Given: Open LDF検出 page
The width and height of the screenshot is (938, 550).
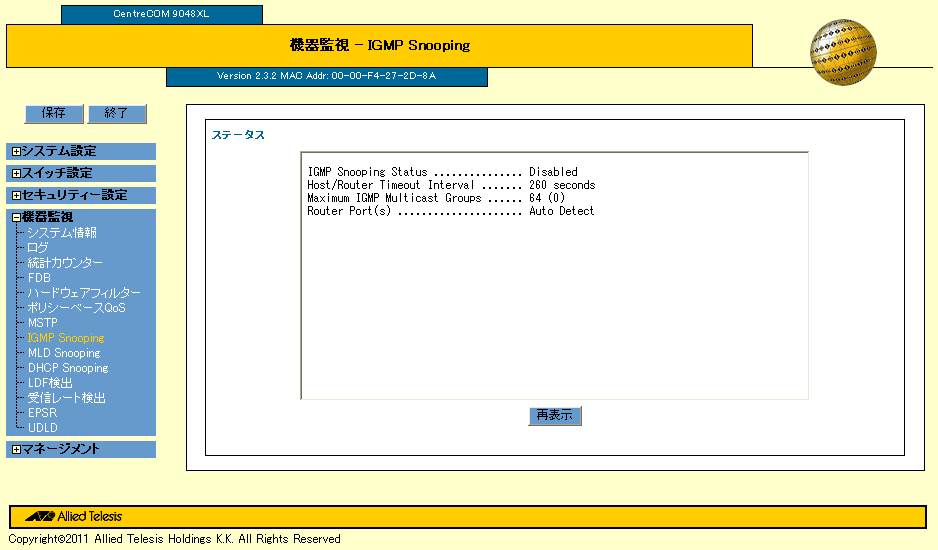Looking at the screenshot, I should point(50,383).
